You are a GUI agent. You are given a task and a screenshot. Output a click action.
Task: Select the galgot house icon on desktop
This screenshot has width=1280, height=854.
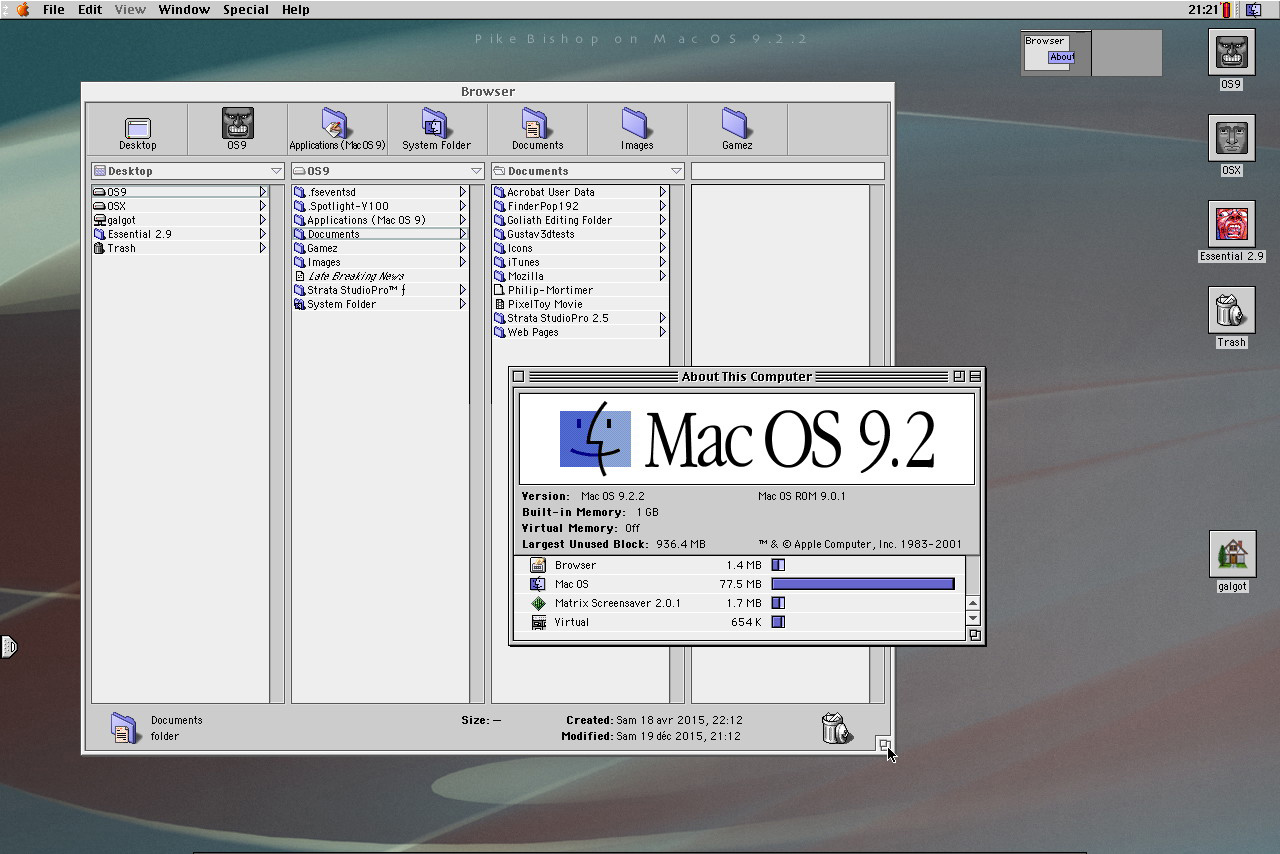[1232, 555]
